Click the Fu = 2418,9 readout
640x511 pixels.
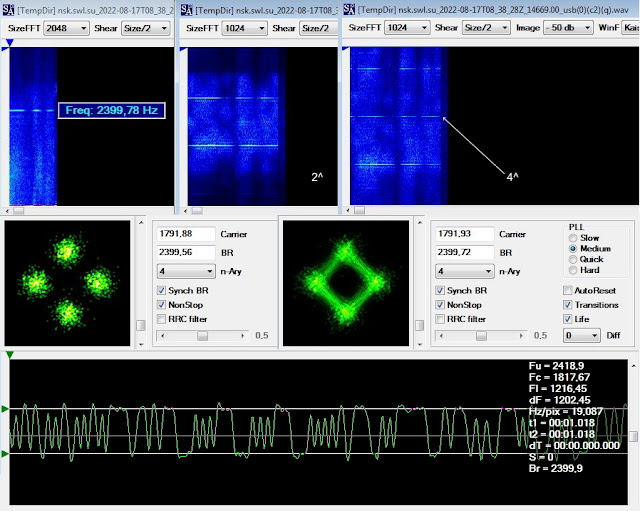coord(556,366)
